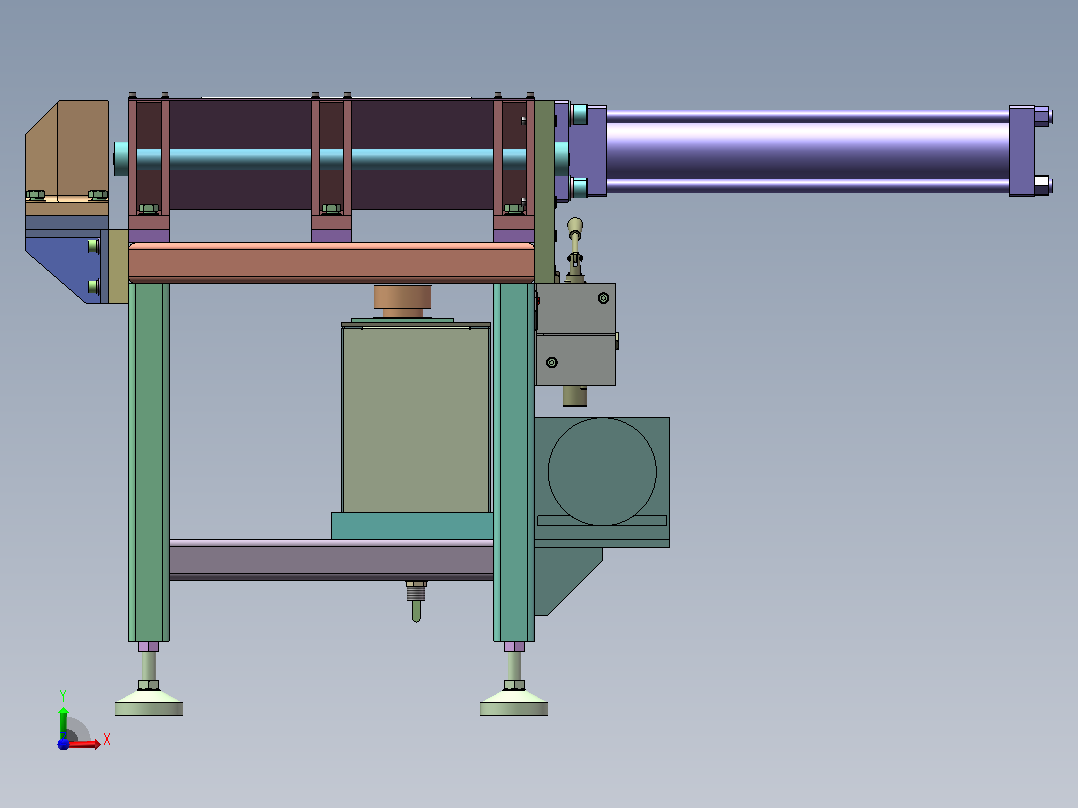Select the left green vertical leg
The image size is (1078, 808).
[149, 462]
